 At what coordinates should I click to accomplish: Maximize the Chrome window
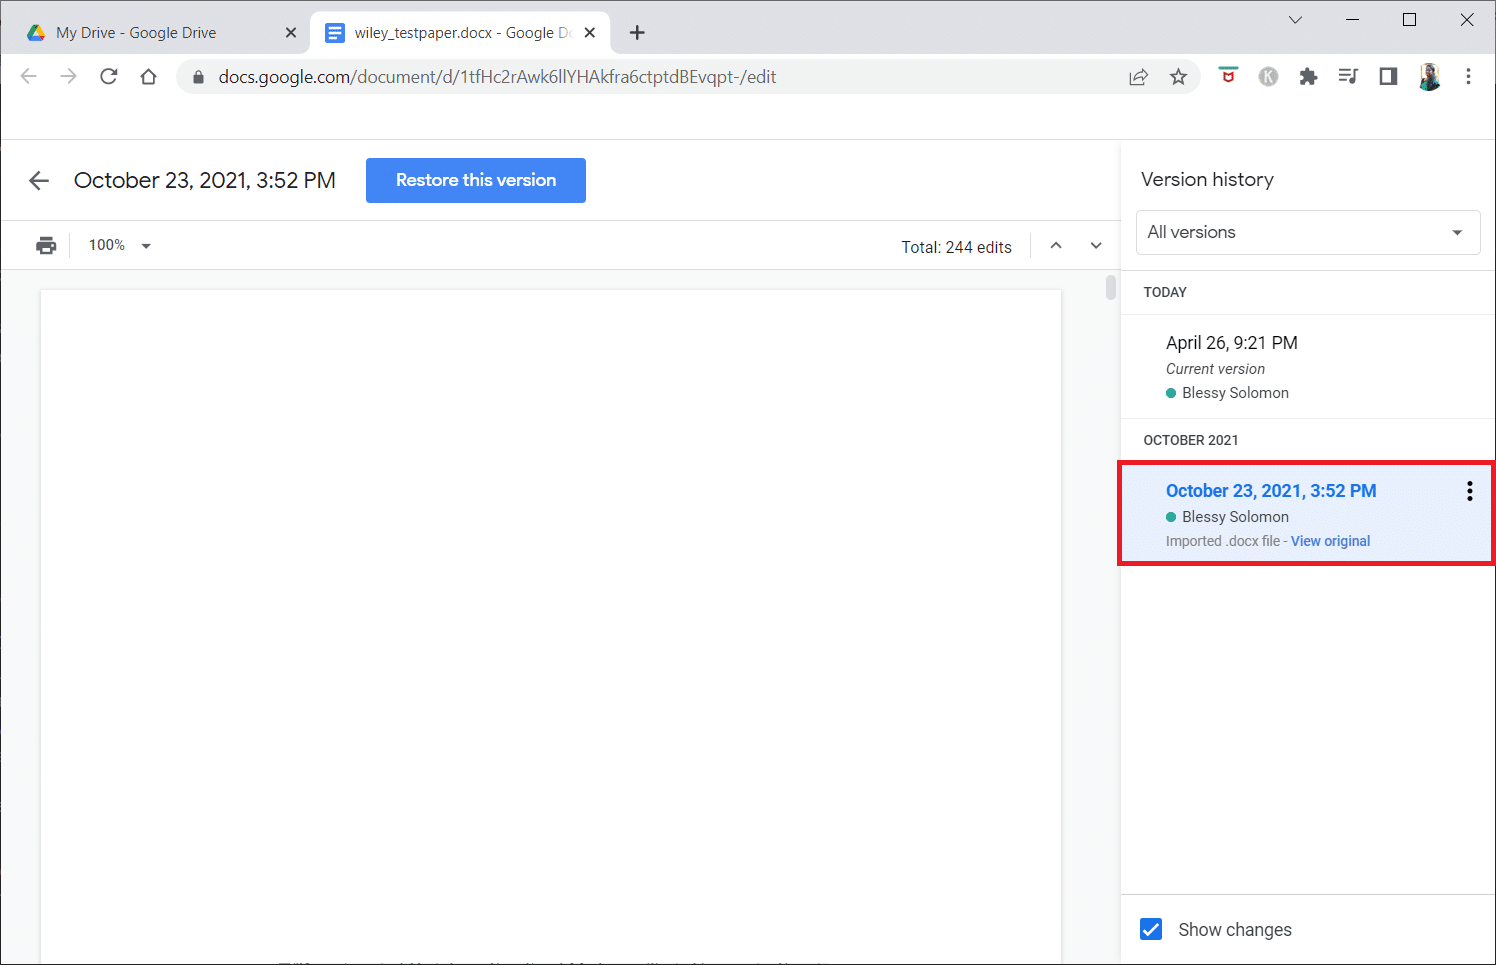pos(1409,20)
